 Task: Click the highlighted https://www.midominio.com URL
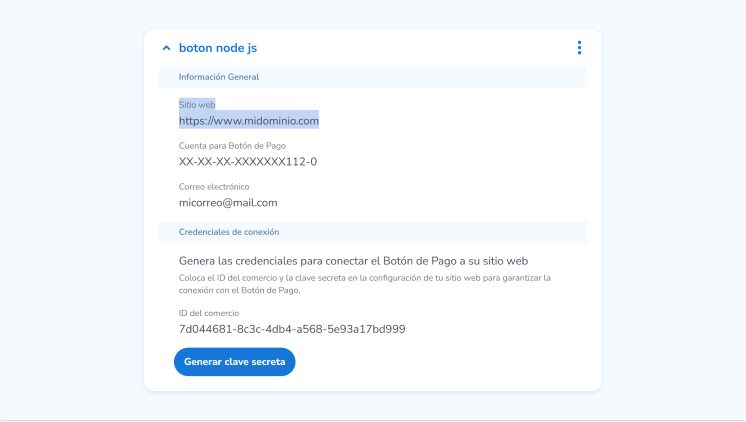coord(248,121)
